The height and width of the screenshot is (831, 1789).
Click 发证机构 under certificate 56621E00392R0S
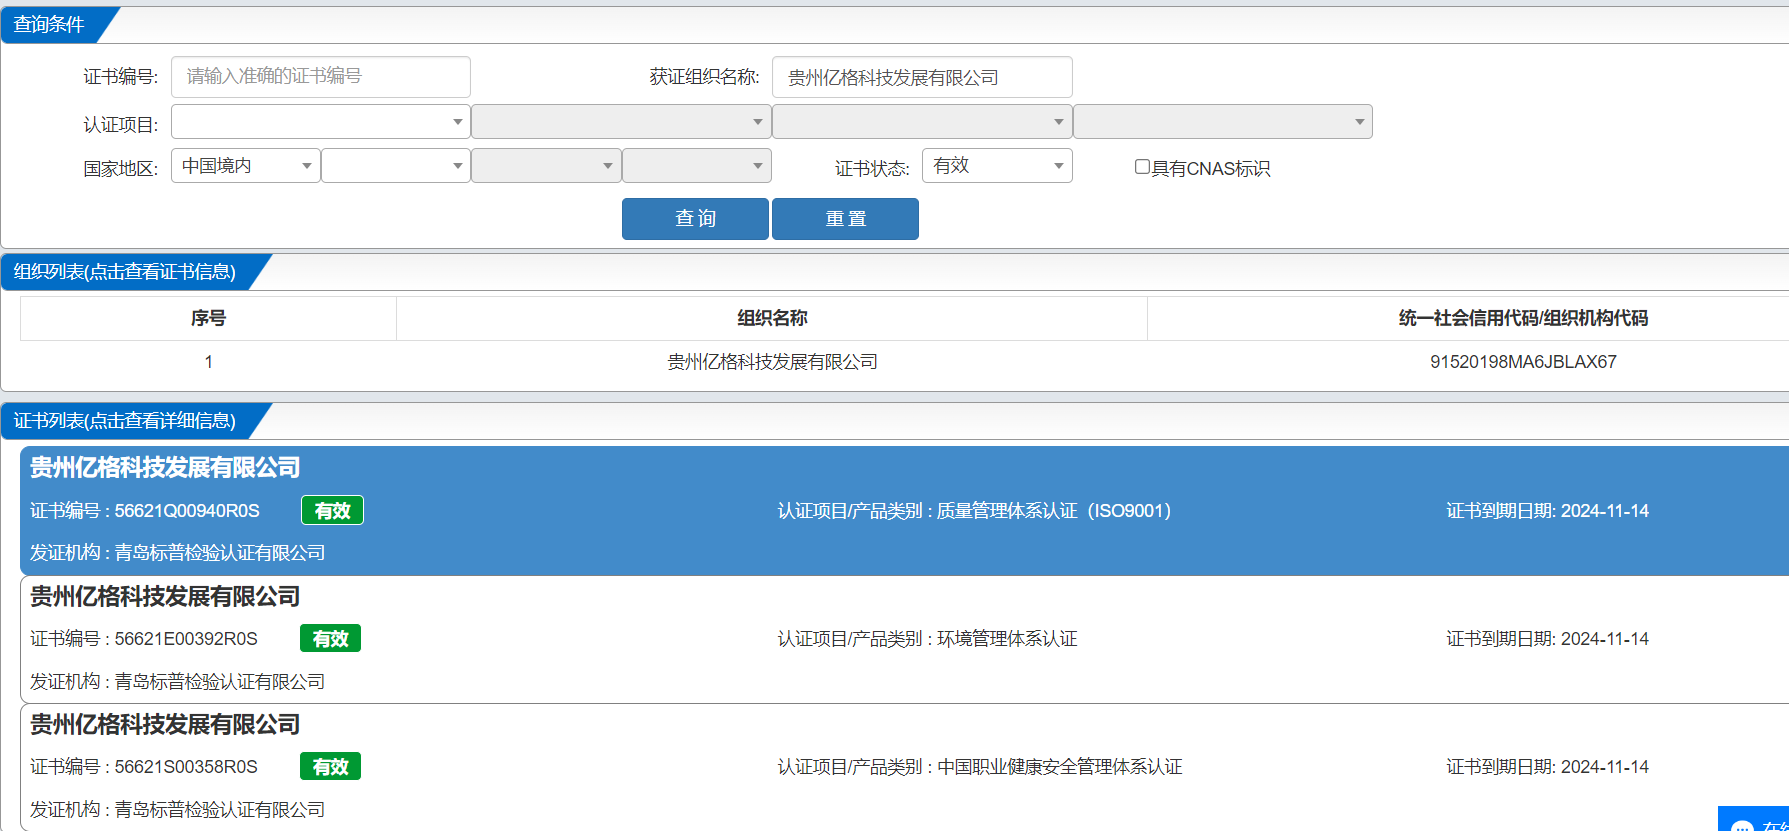[x=177, y=682]
